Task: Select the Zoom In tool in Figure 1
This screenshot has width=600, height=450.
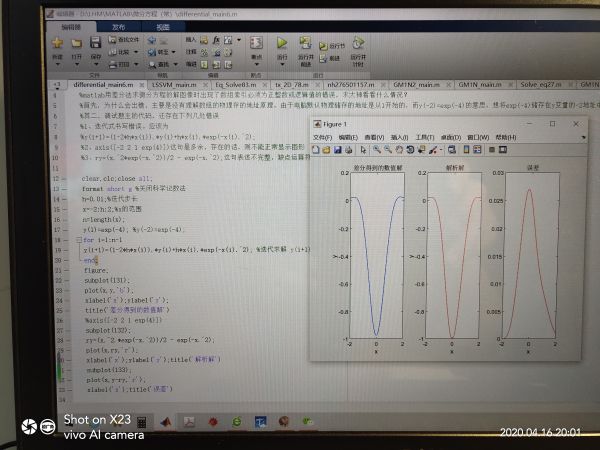Action: (x=375, y=150)
